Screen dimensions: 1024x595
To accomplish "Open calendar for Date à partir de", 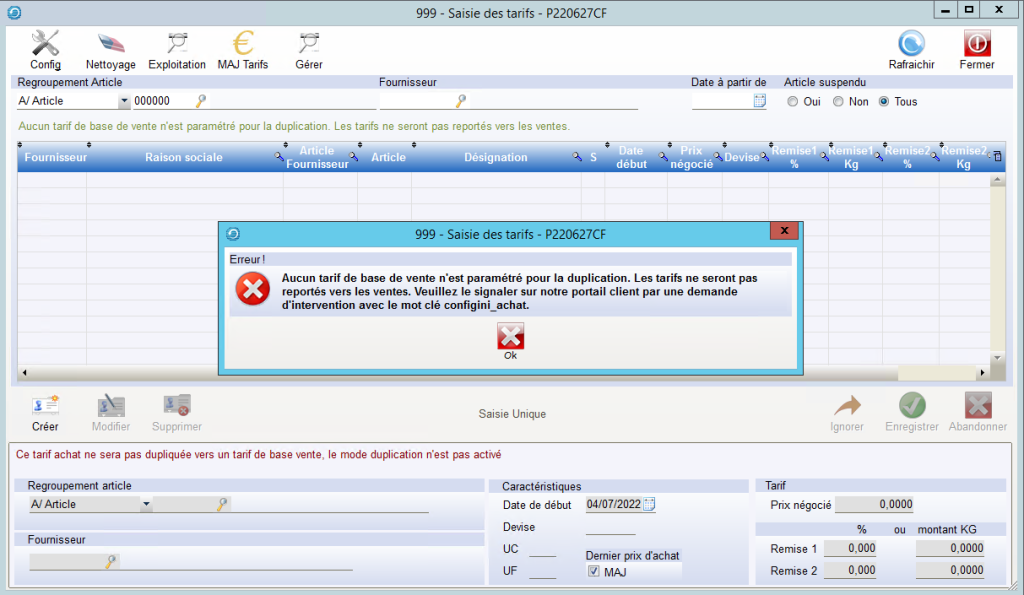I will pos(759,101).
